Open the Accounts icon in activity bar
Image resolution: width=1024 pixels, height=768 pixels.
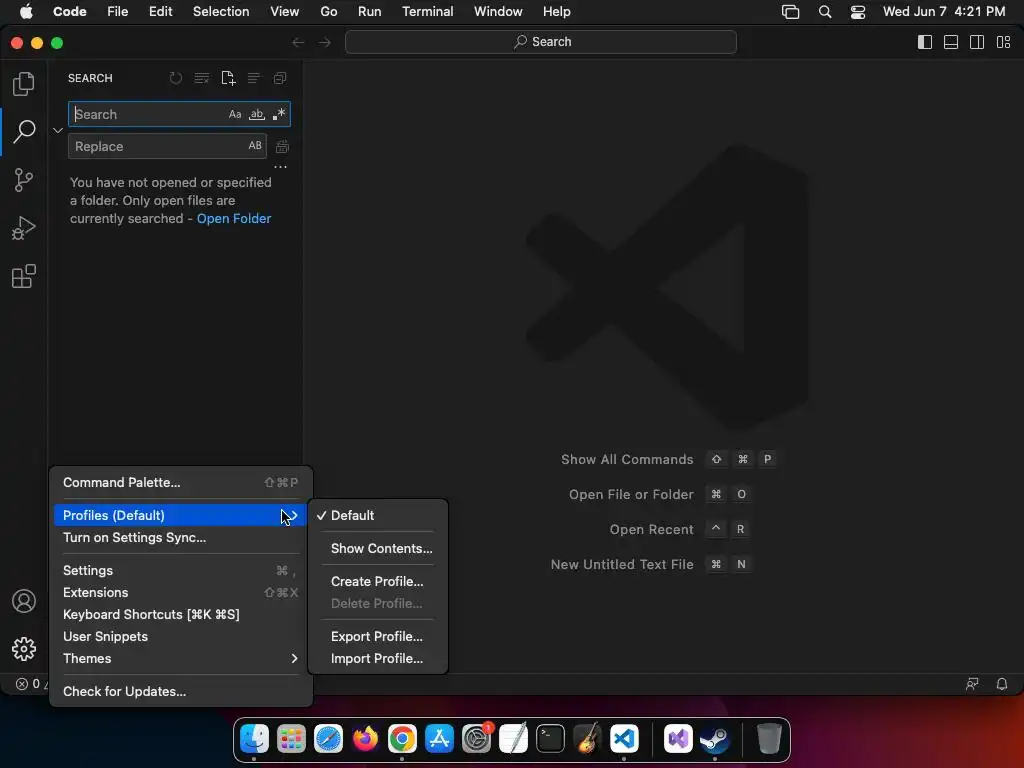click(24, 601)
